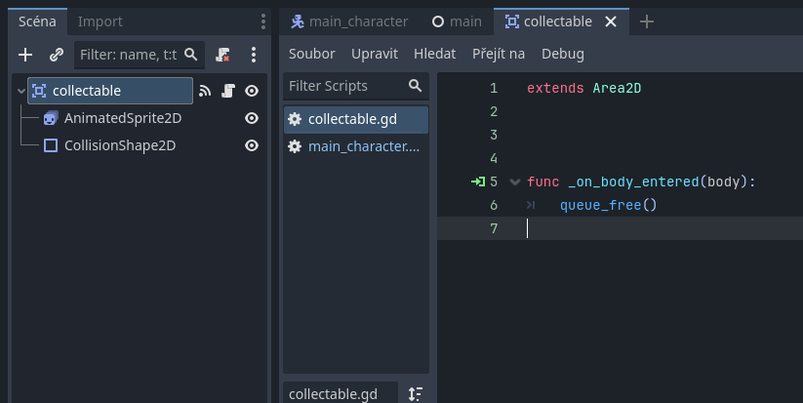The image size is (803, 403).
Task: Click the collectable scene tab icon
Action: 512,22
